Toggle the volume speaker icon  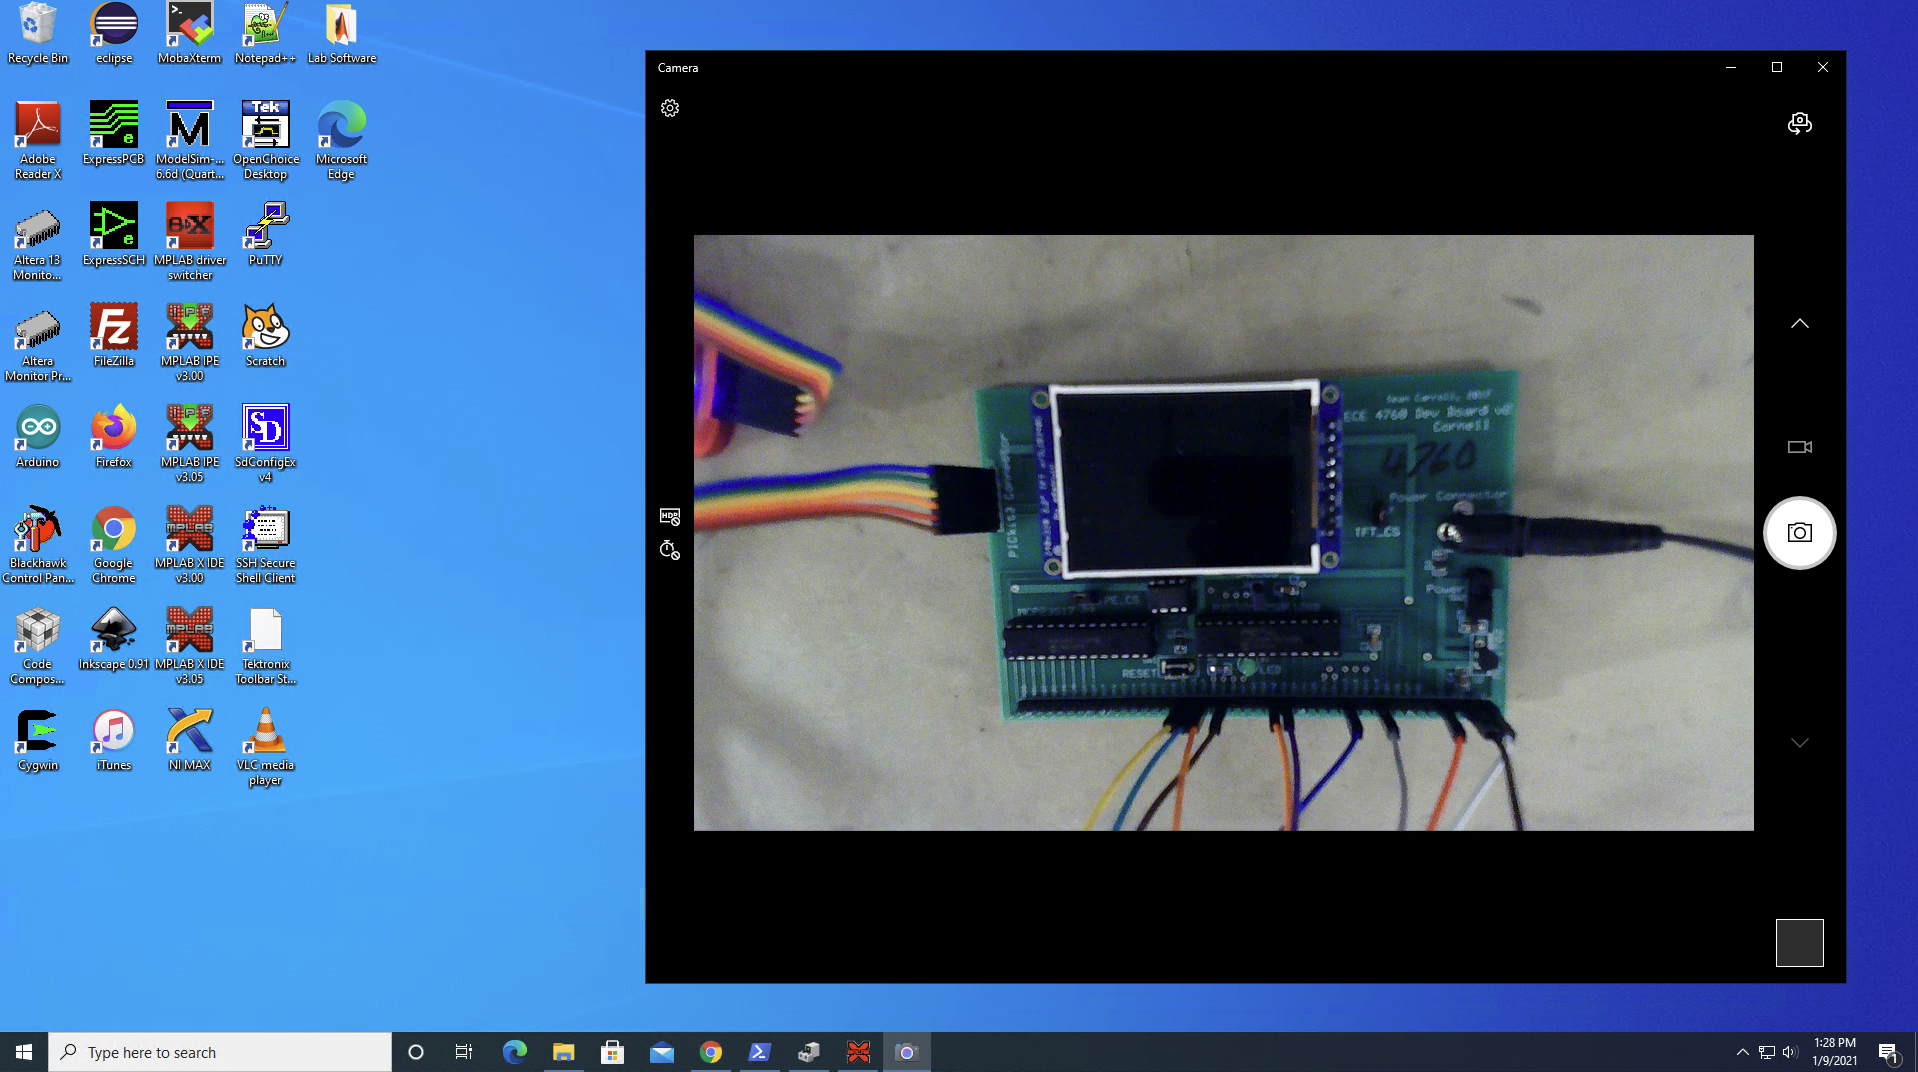pos(1789,1052)
